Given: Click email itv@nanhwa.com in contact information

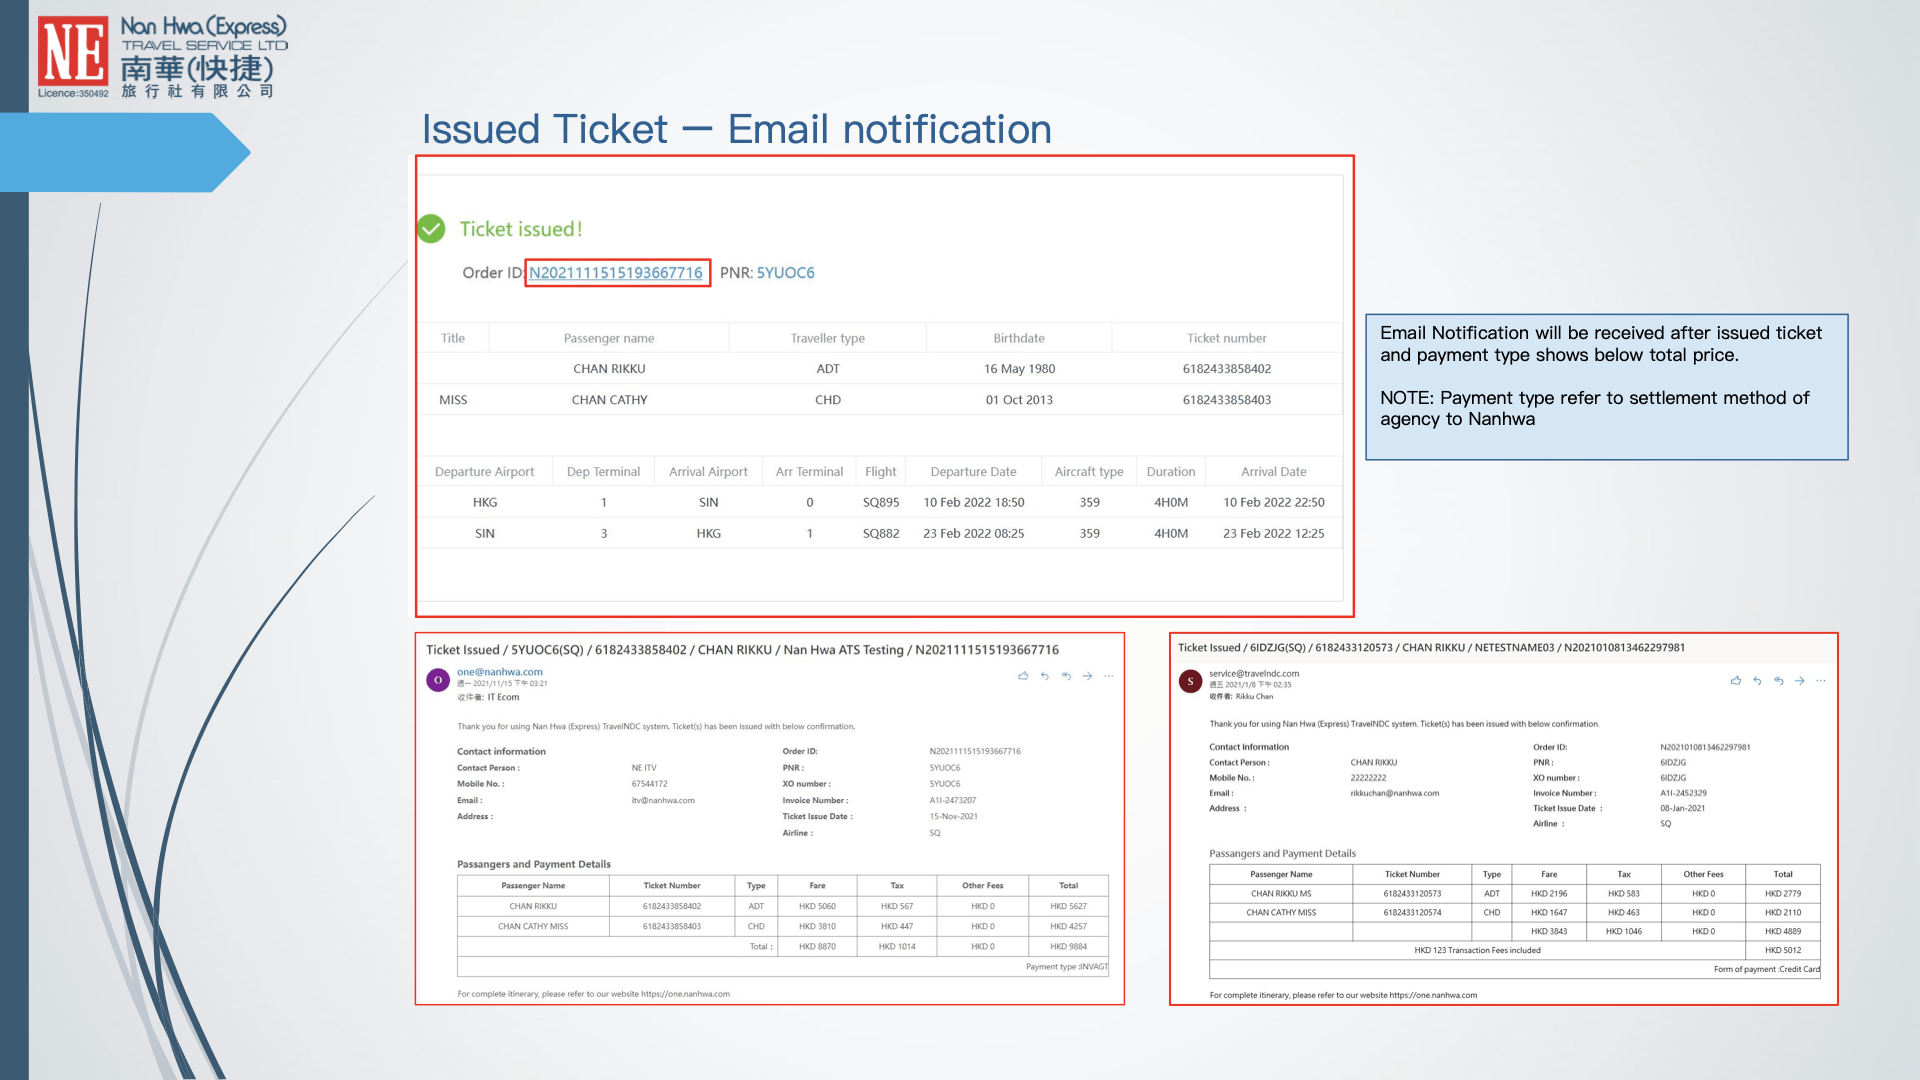Looking at the screenshot, I should (663, 801).
